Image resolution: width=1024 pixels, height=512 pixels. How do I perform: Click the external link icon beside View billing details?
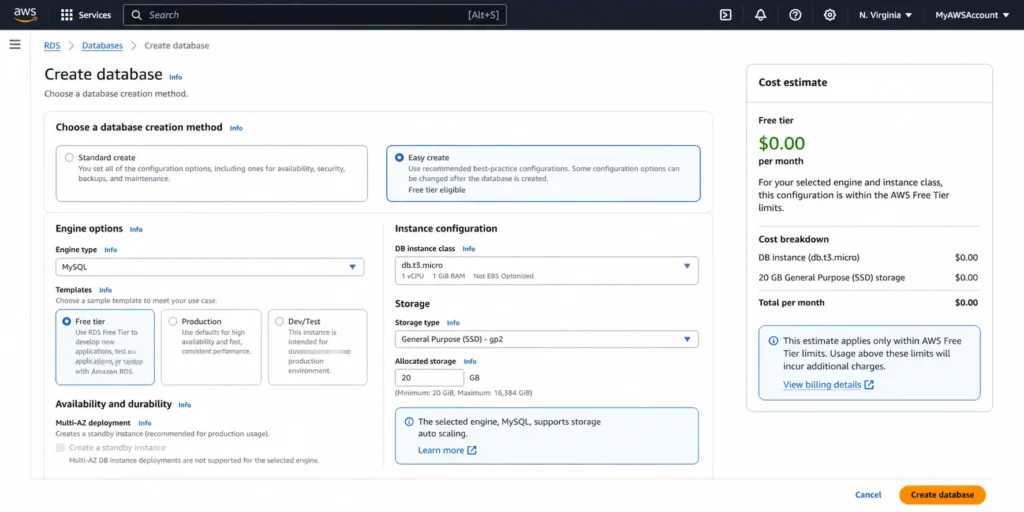coord(869,385)
